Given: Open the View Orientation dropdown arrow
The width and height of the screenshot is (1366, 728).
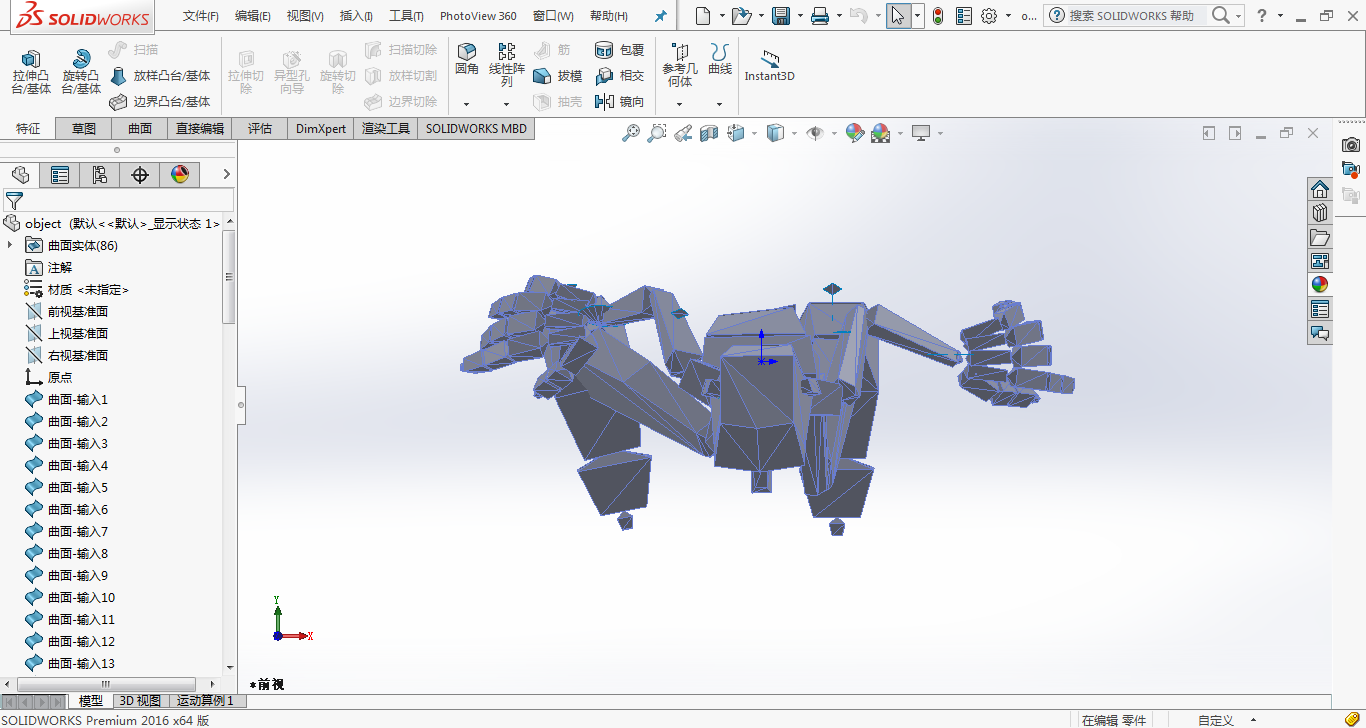Looking at the screenshot, I should 754,133.
